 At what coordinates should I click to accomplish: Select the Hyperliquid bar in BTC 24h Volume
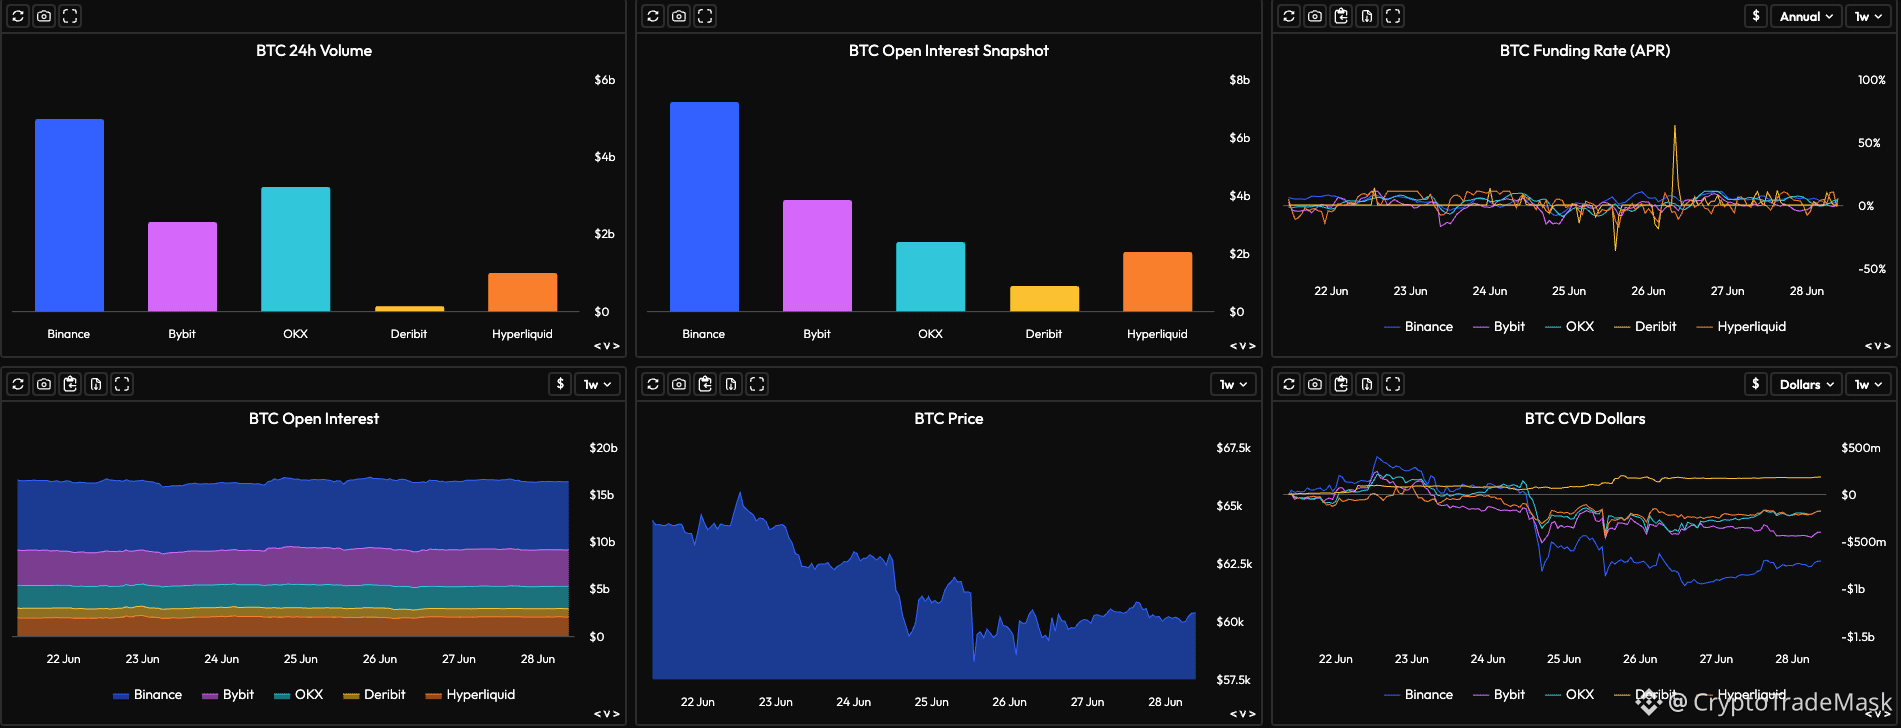(522, 292)
